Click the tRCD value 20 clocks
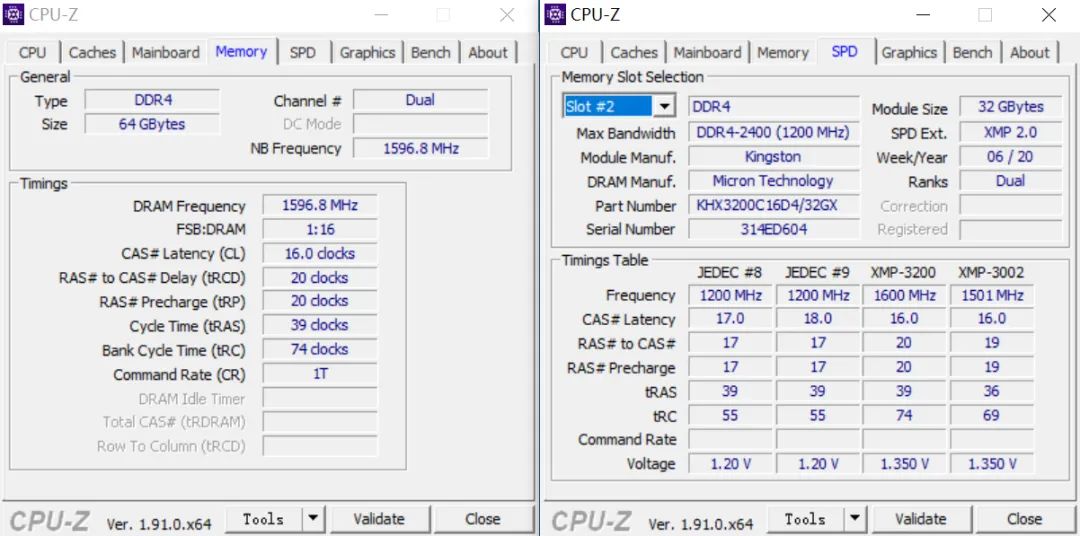 tap(320, 278)
